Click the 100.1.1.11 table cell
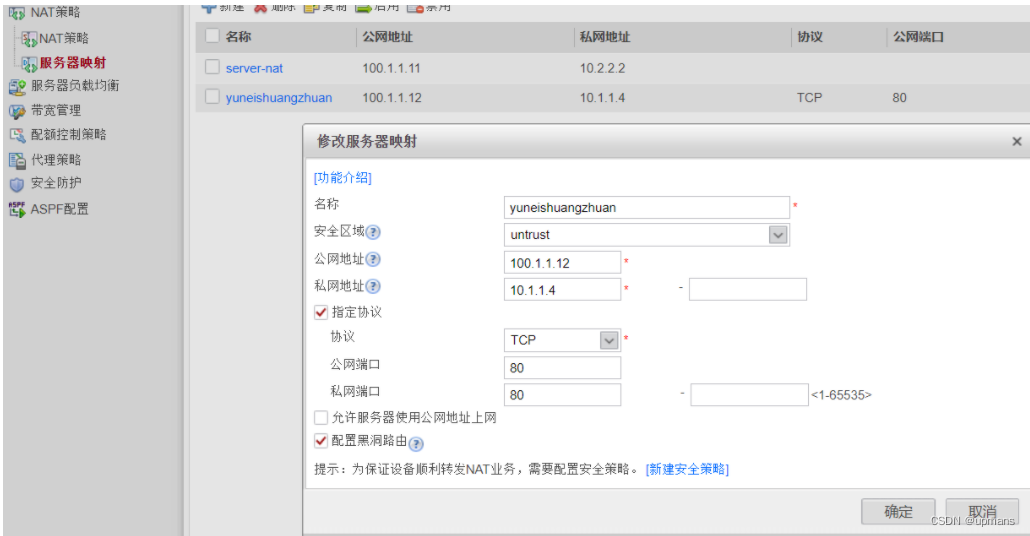Image resolution: width=1030 pixels, height=536 pixels. click(392, 68)
